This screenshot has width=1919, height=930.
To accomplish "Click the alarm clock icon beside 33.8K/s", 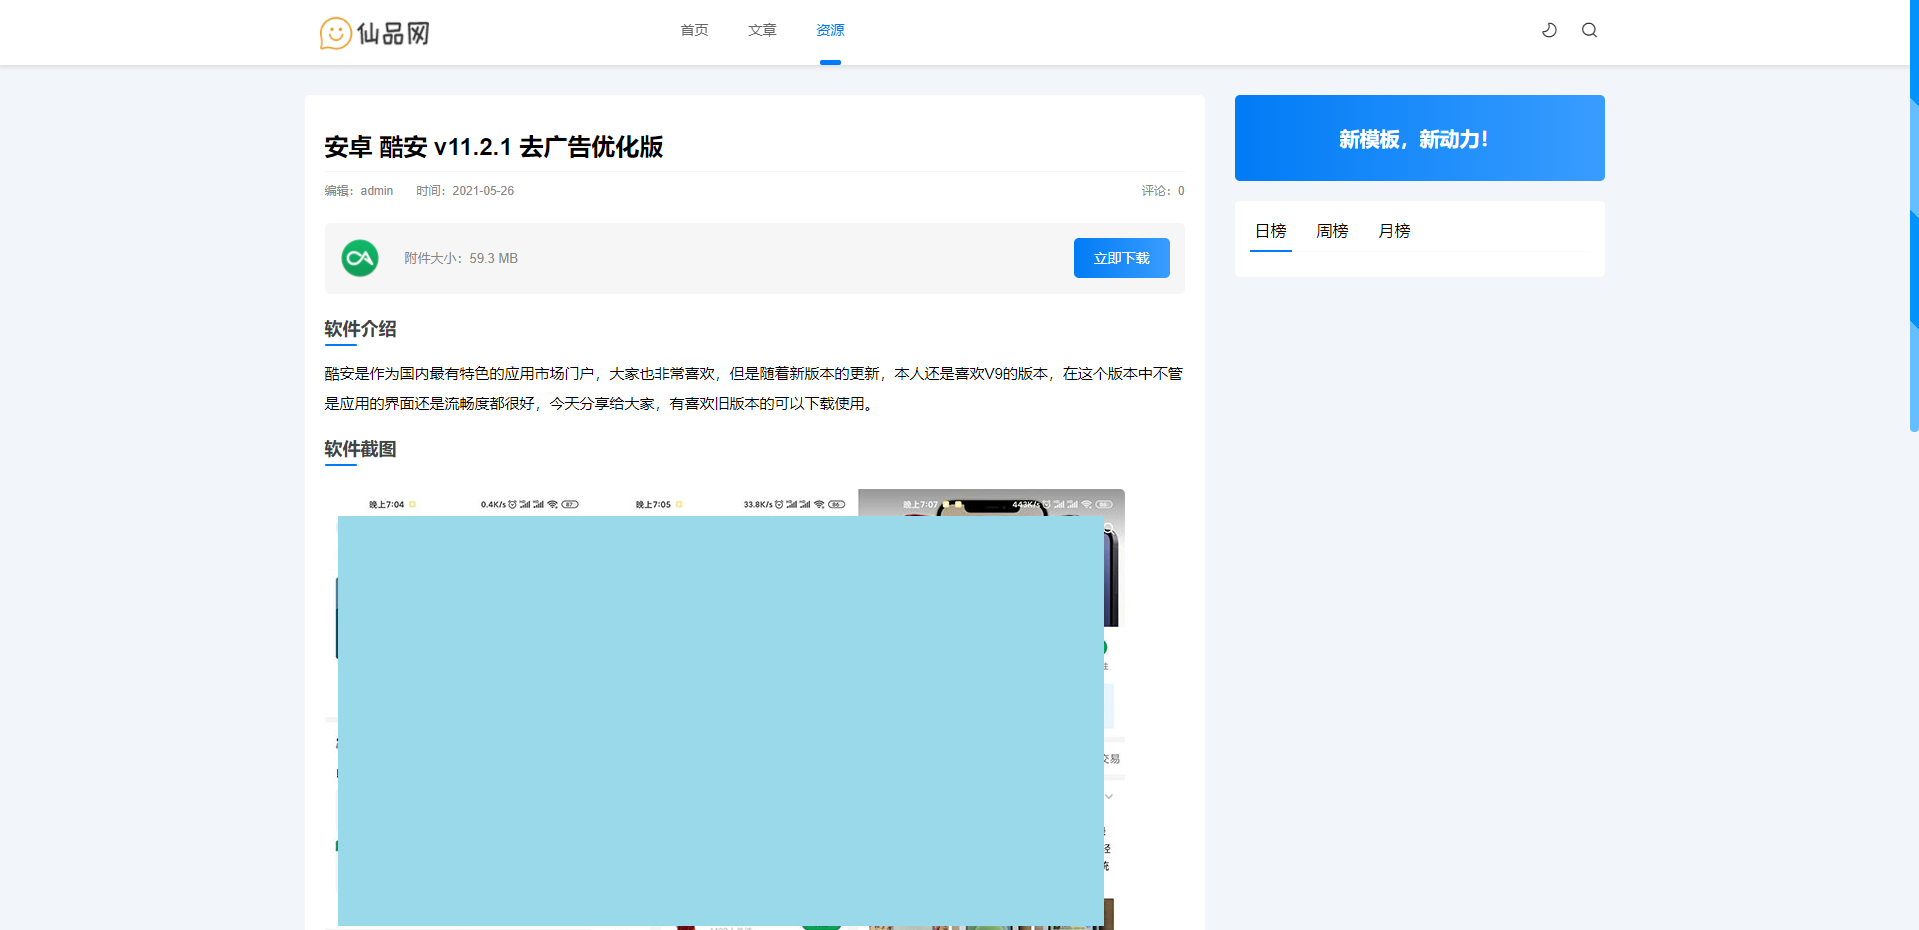I will (779, 505).
